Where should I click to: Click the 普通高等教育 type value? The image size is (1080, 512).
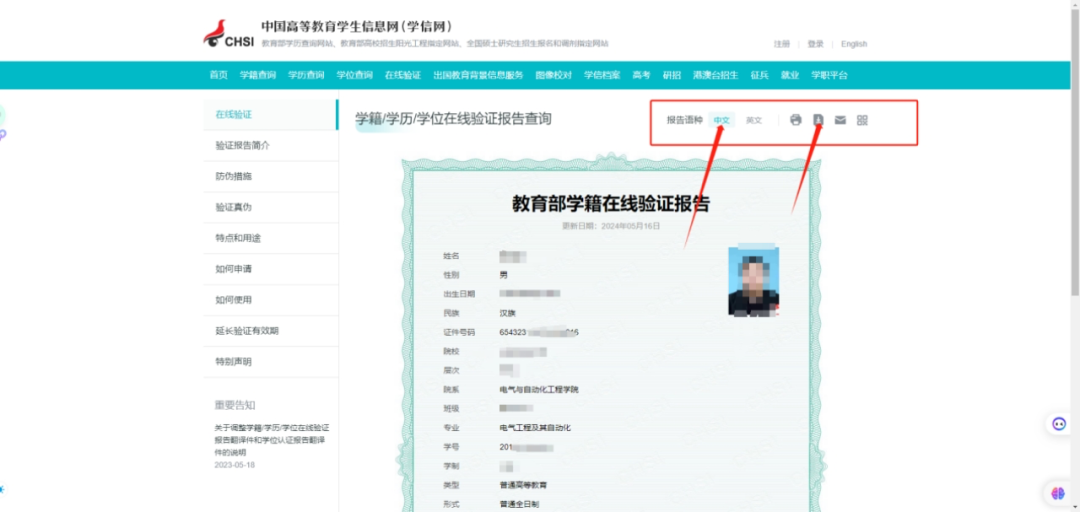tap(523, 485)
